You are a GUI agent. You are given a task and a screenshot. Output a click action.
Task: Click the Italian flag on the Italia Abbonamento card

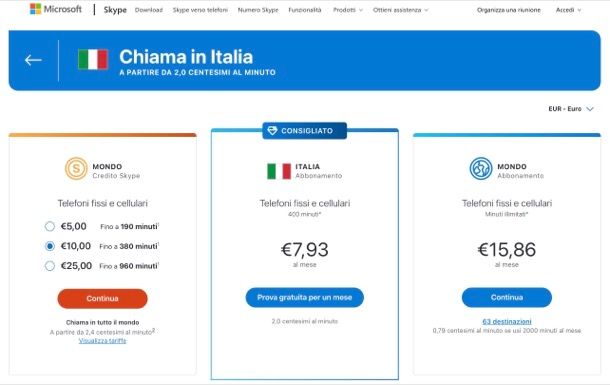pos(279,171)
